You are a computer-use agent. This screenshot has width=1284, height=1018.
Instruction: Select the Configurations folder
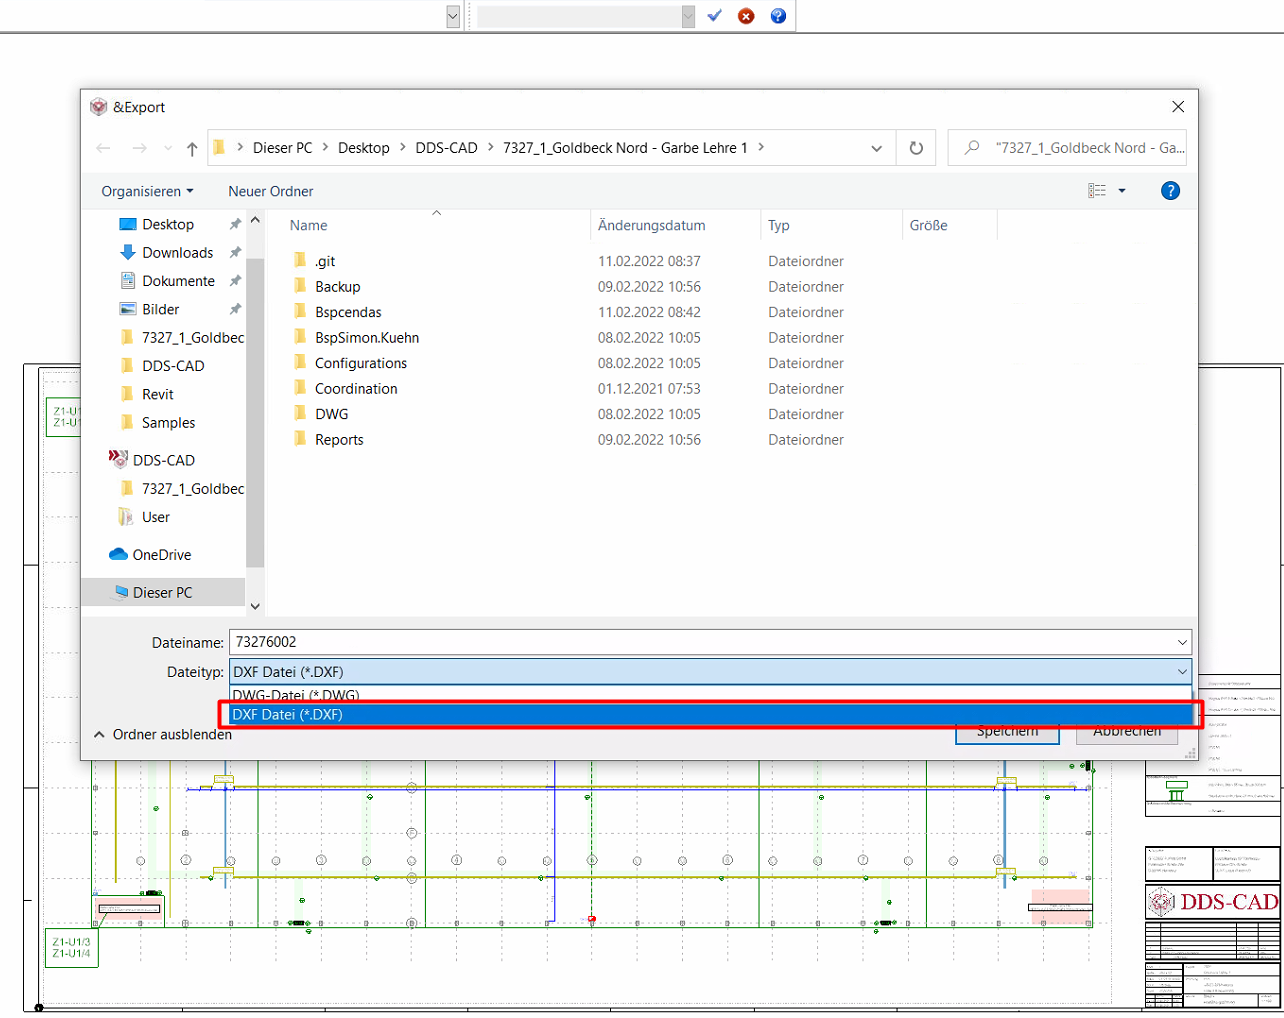click(x=361, y=363)
